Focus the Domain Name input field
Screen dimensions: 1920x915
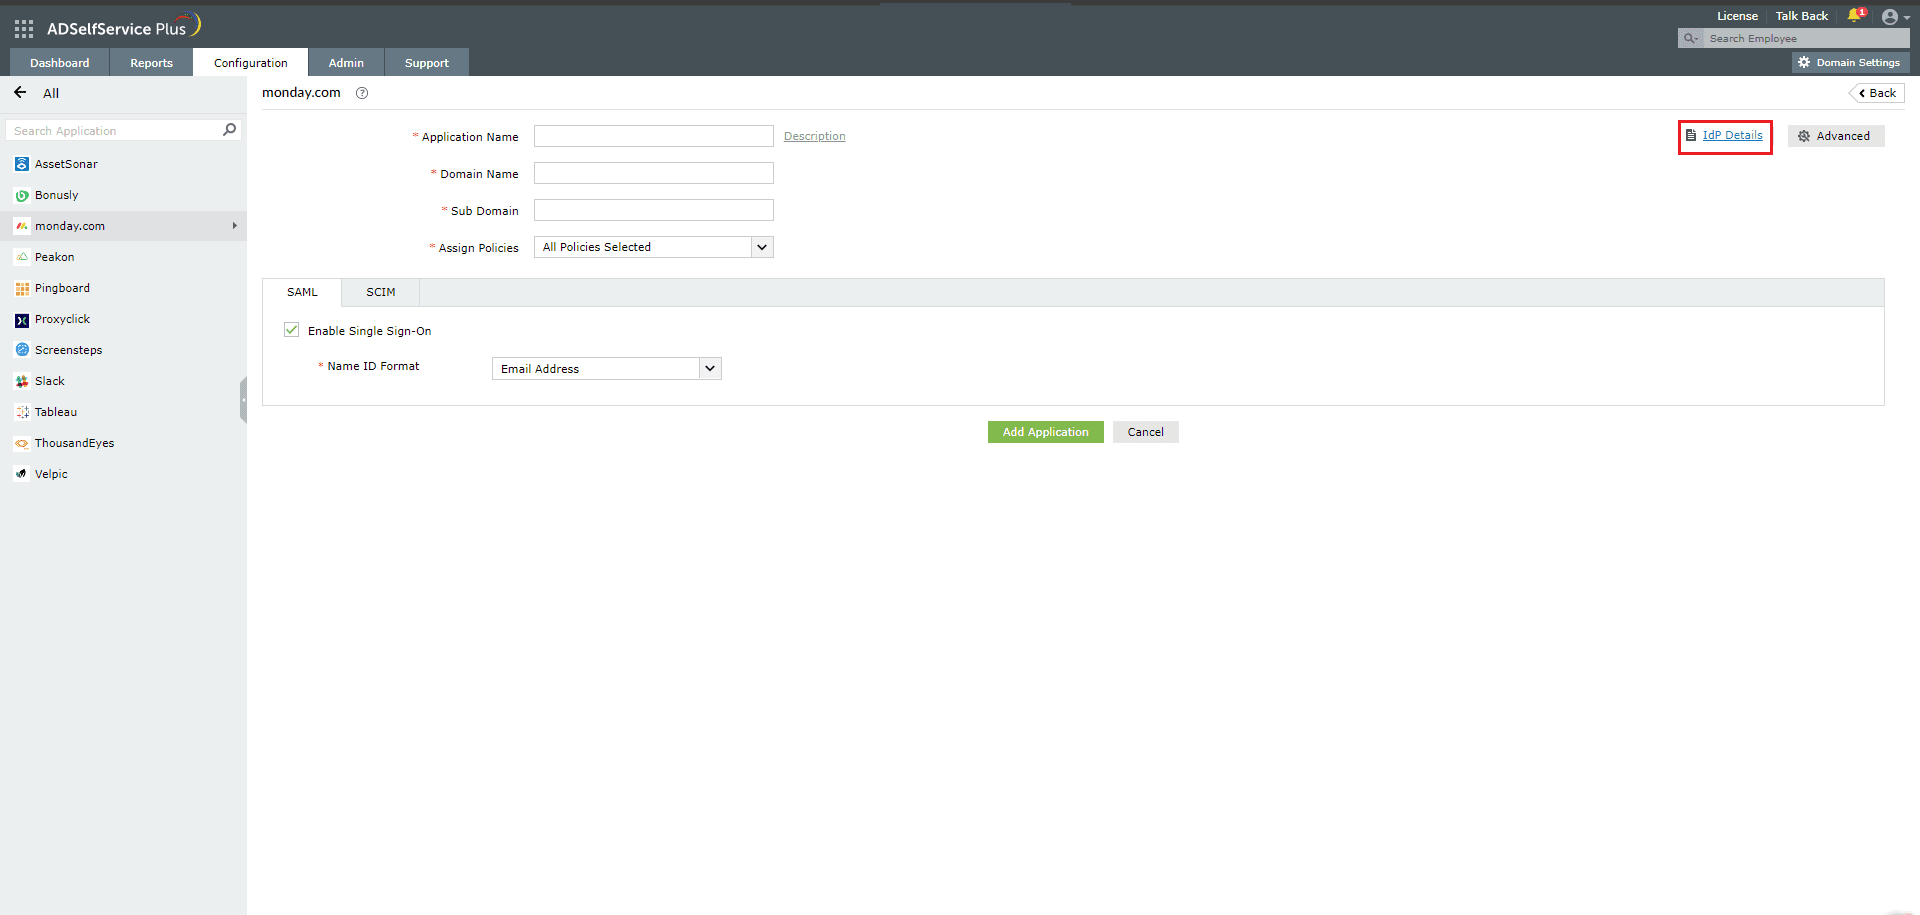[x=654, y=173]
